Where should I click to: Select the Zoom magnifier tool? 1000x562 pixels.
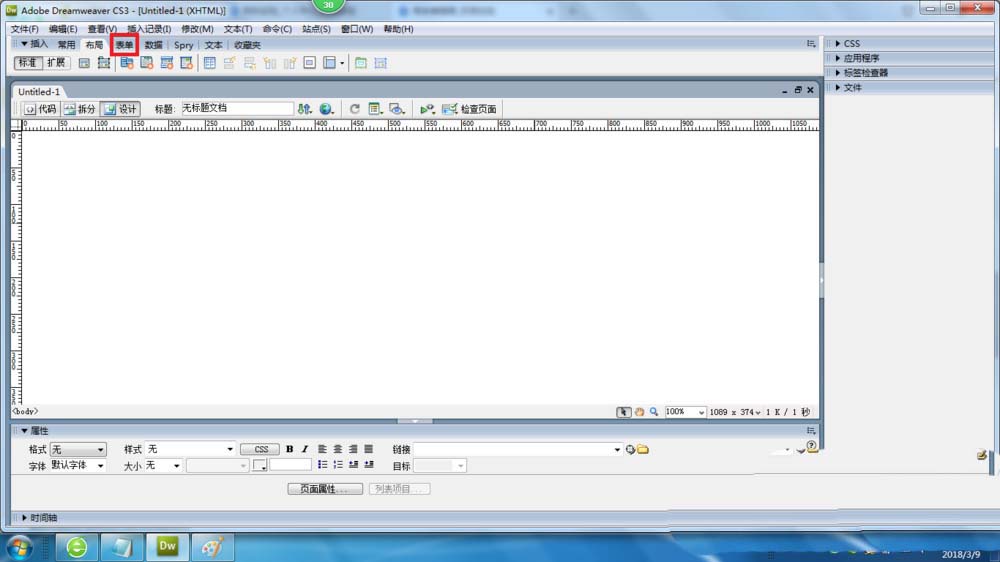(x=654, y=412)
